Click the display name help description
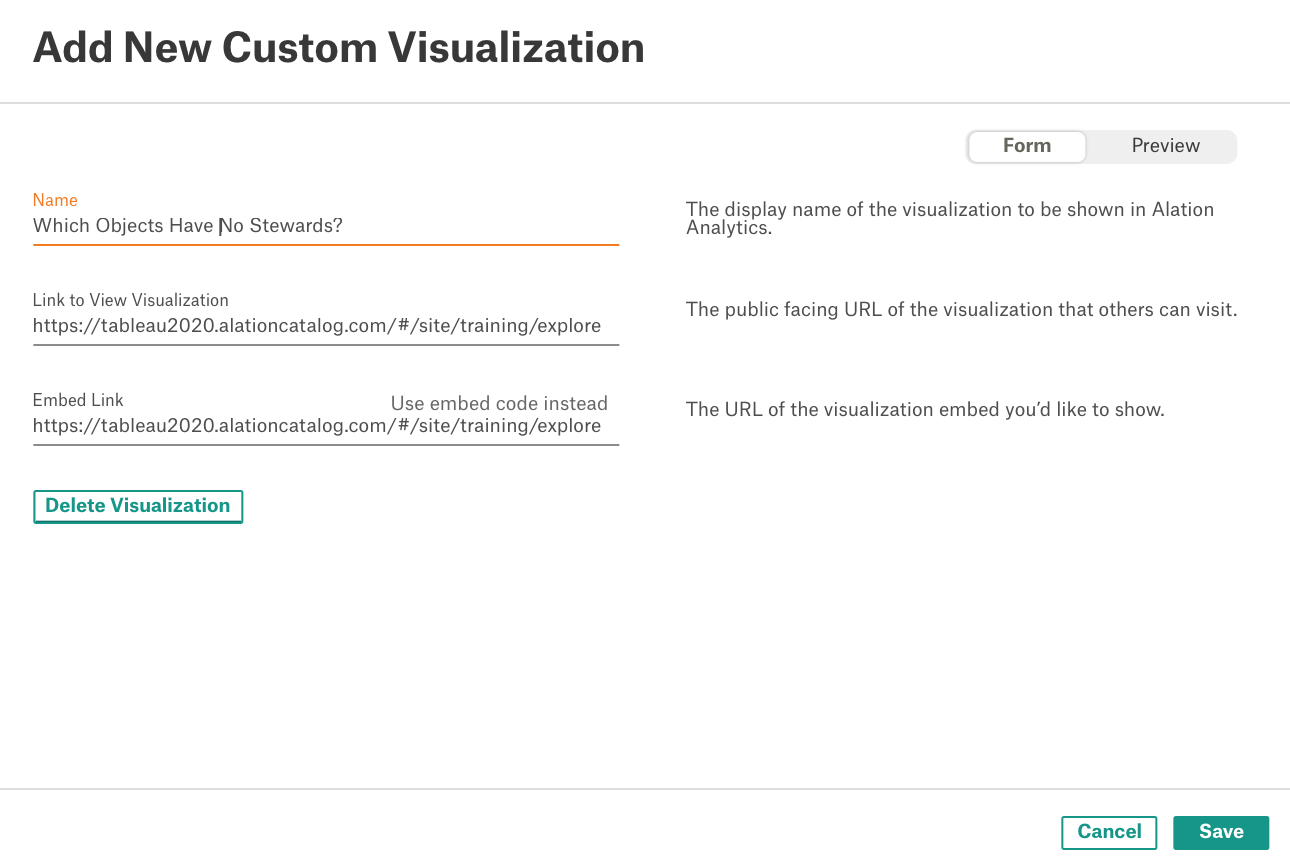1290x866 pixels. 950,218
